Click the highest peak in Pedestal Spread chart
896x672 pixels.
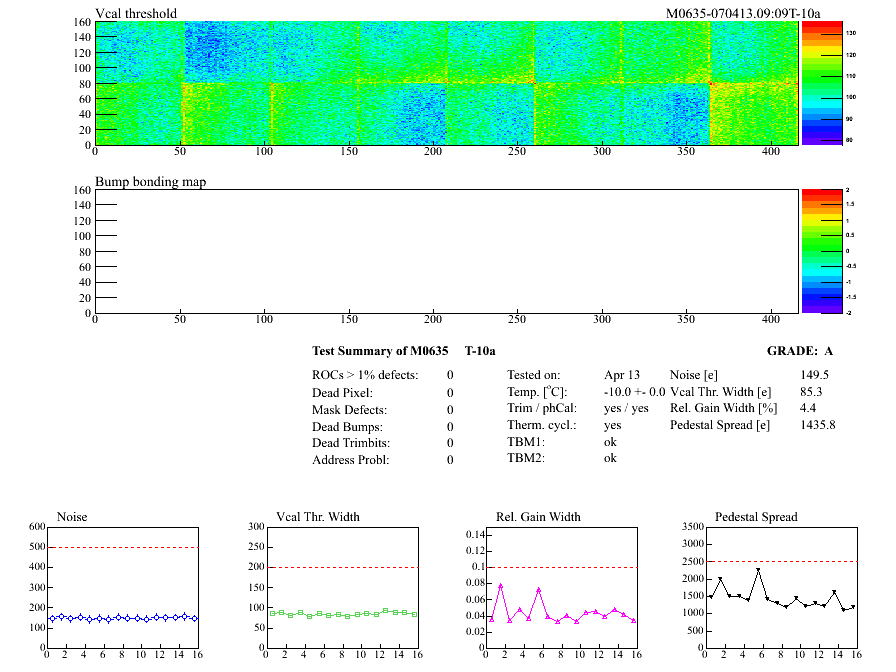point(758,570)
